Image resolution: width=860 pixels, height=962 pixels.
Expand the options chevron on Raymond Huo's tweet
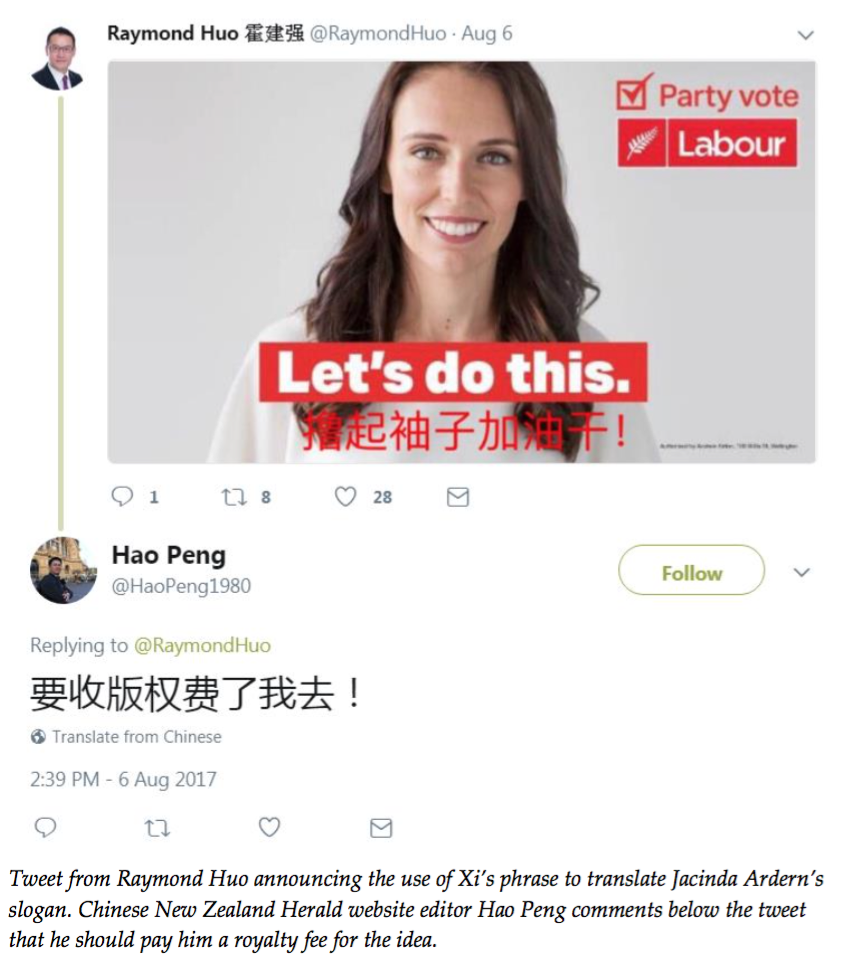805,35
